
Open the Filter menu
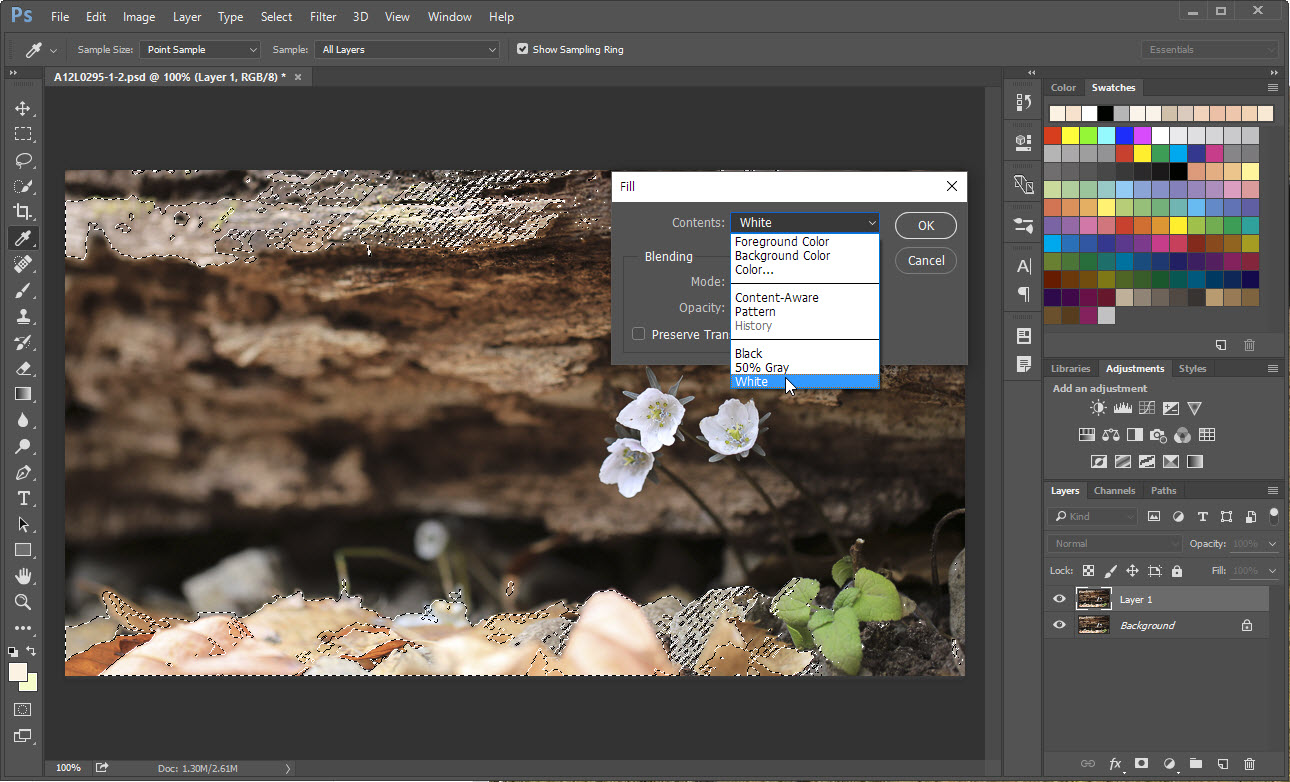click(x=323, y=17)
